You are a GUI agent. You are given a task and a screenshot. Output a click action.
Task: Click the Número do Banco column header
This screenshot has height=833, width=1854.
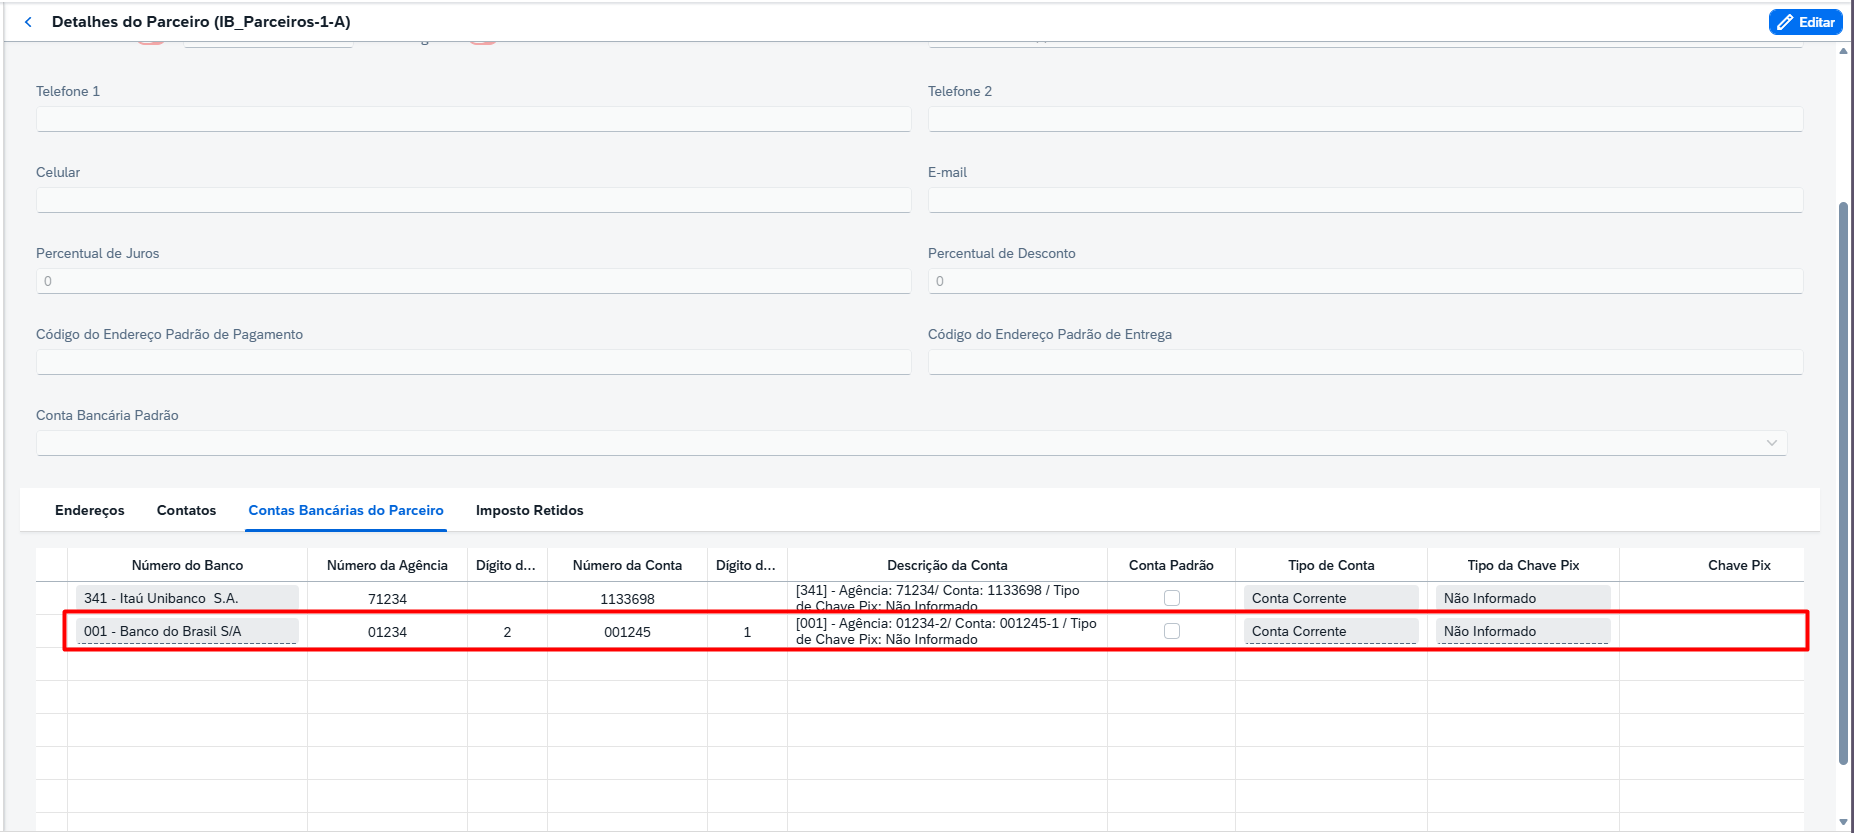pyautogui.click(x=187, y=565)
